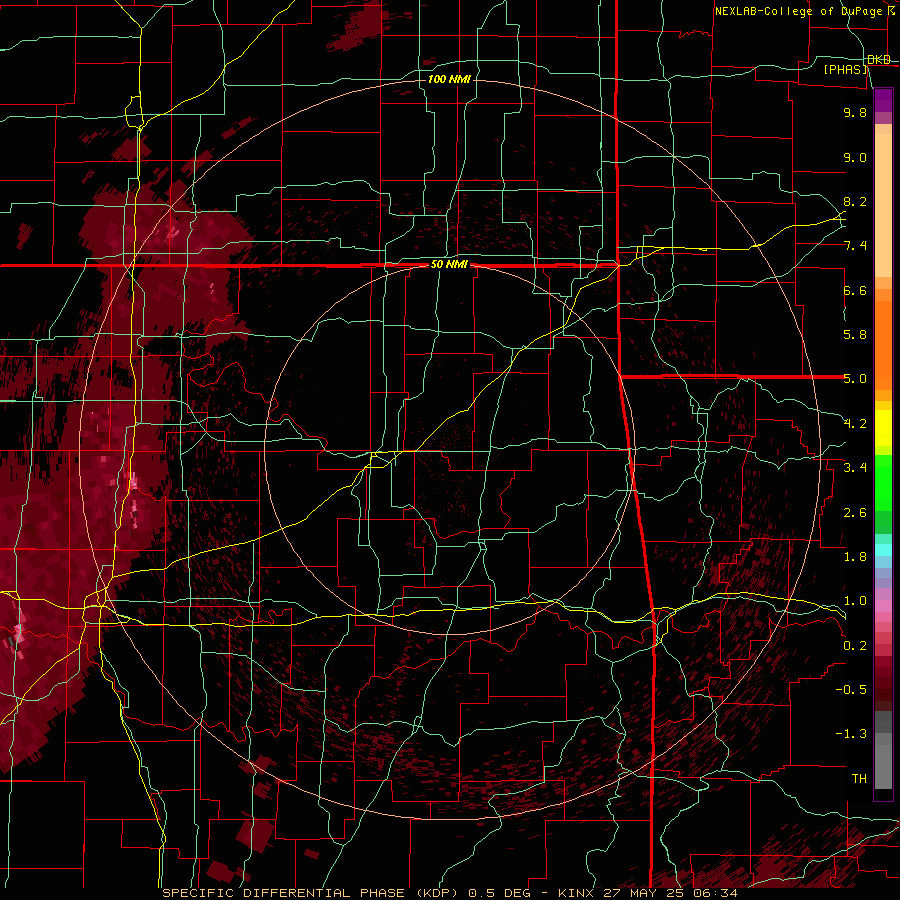The width and height of the screenshot is (900, 900).
Task: Click the 3.4 value on the scale
Action: click(x=855, y=468)
